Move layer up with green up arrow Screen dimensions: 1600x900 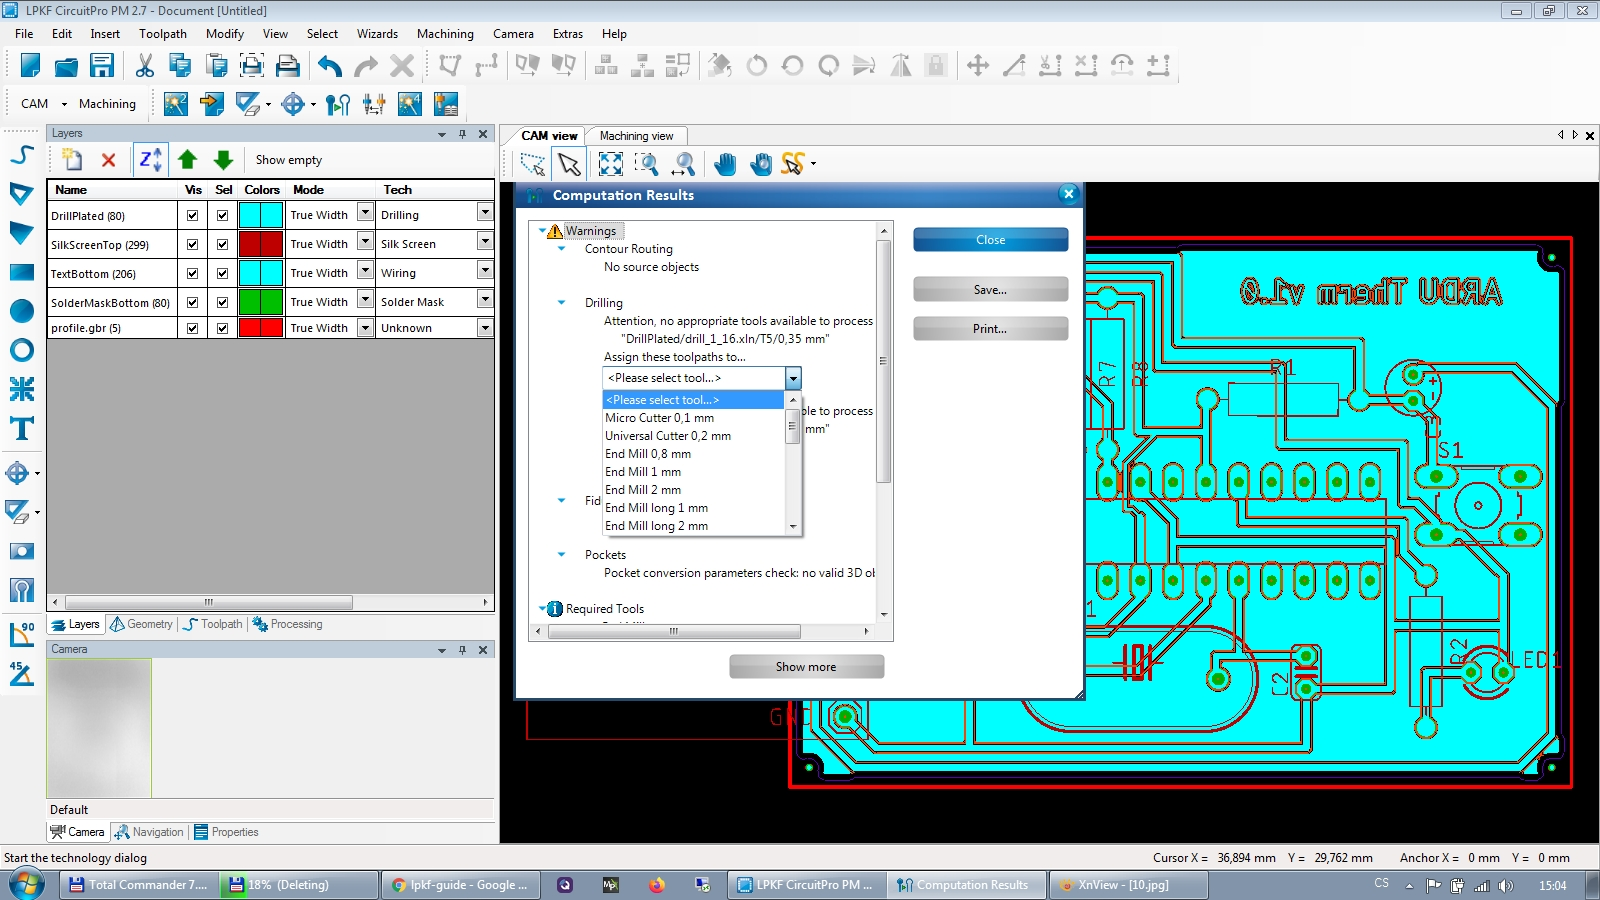(x=187, y=160)
